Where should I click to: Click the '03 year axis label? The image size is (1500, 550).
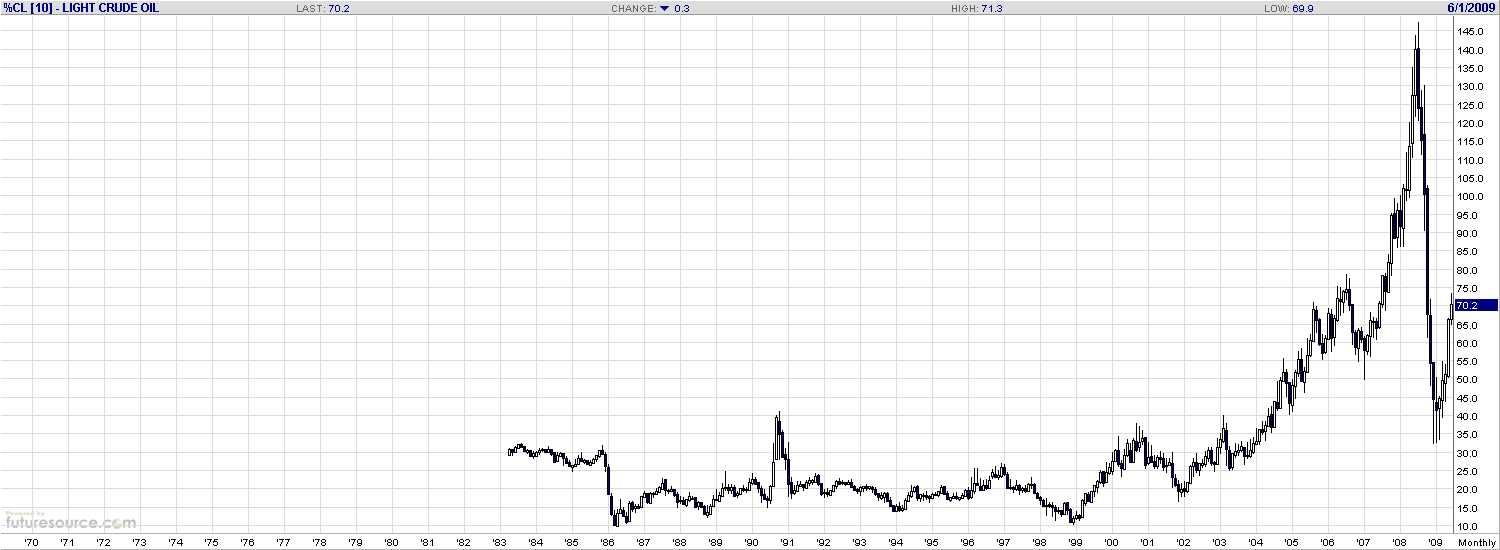pyautogui.click(x=1219, y=542)
